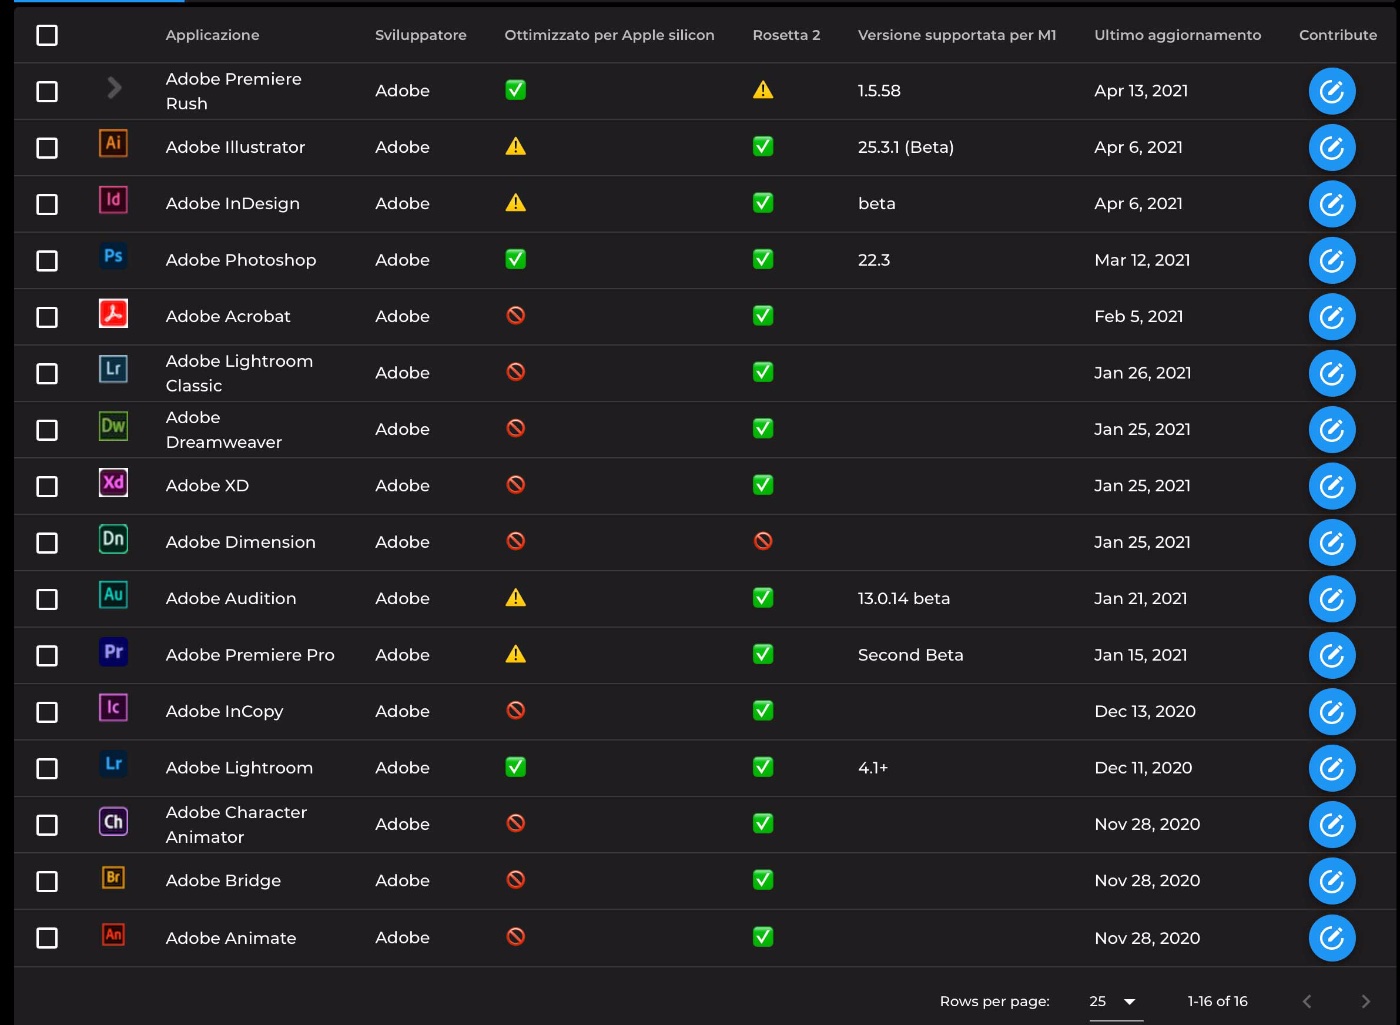Click the Adobe Premiere Rush warning Rosetta icon
Image resolution: width=1400 pixels, height=1025 pixels.
point(763,90)
